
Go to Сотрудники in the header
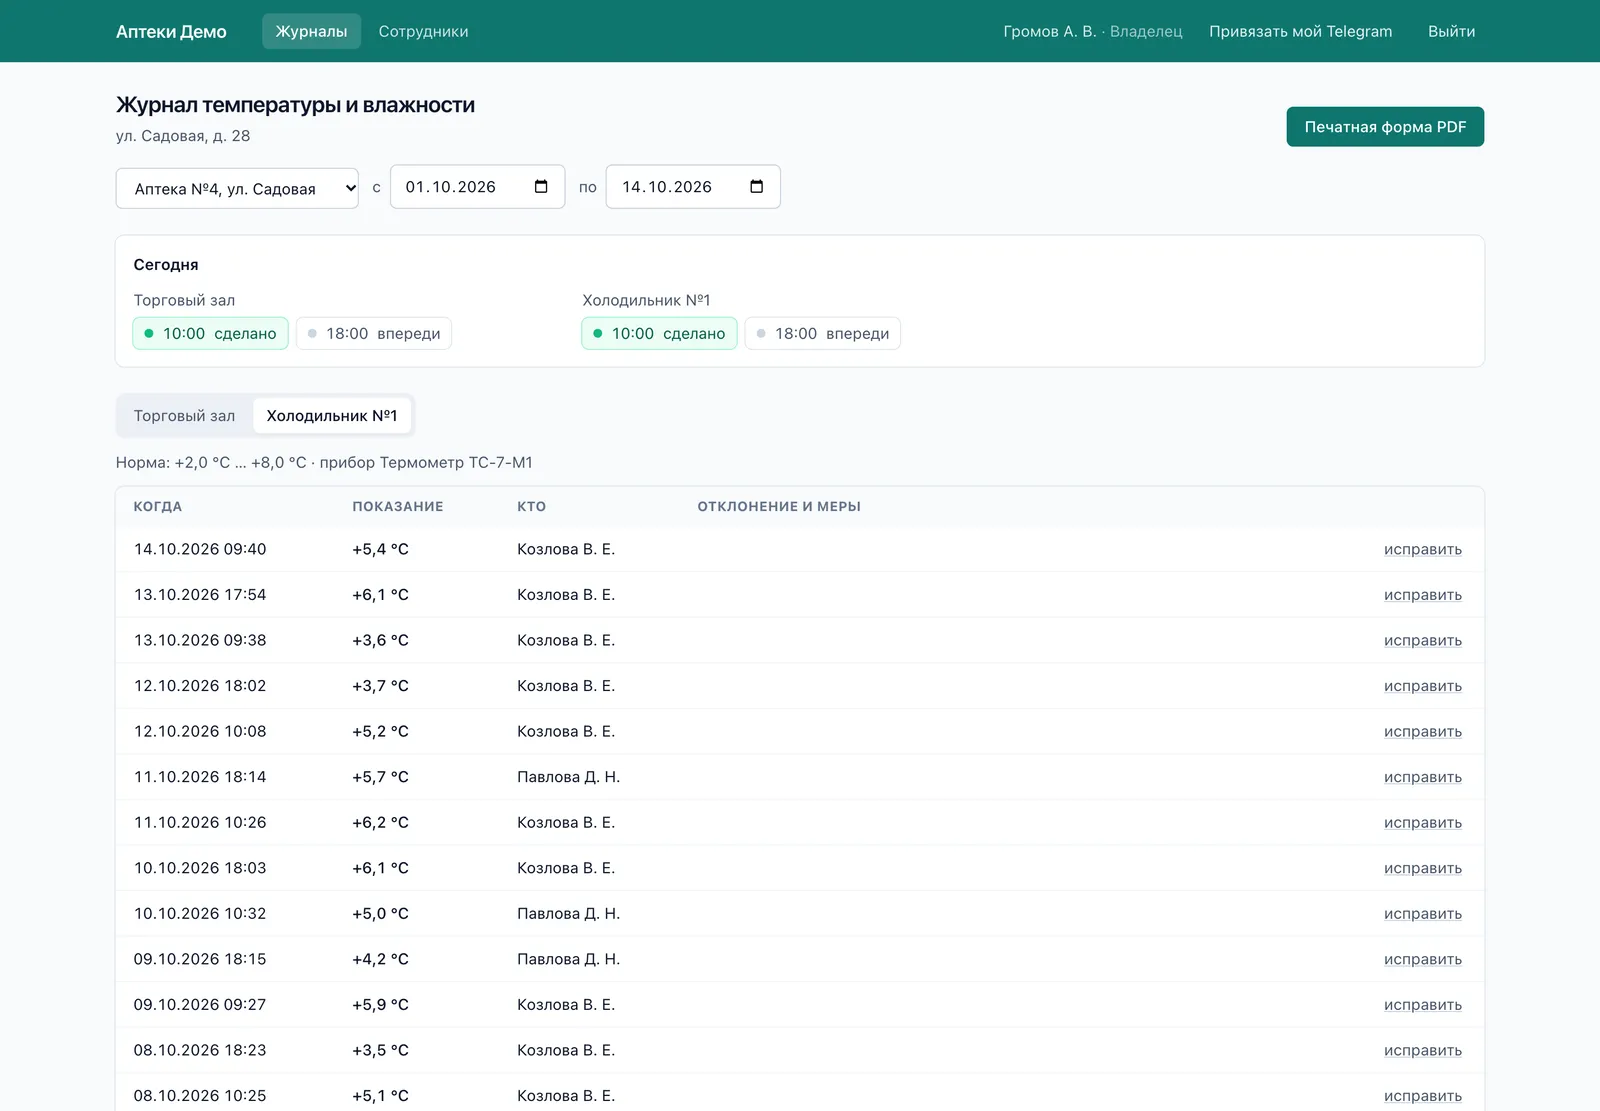pyautogui.click(x=423, y=31)
